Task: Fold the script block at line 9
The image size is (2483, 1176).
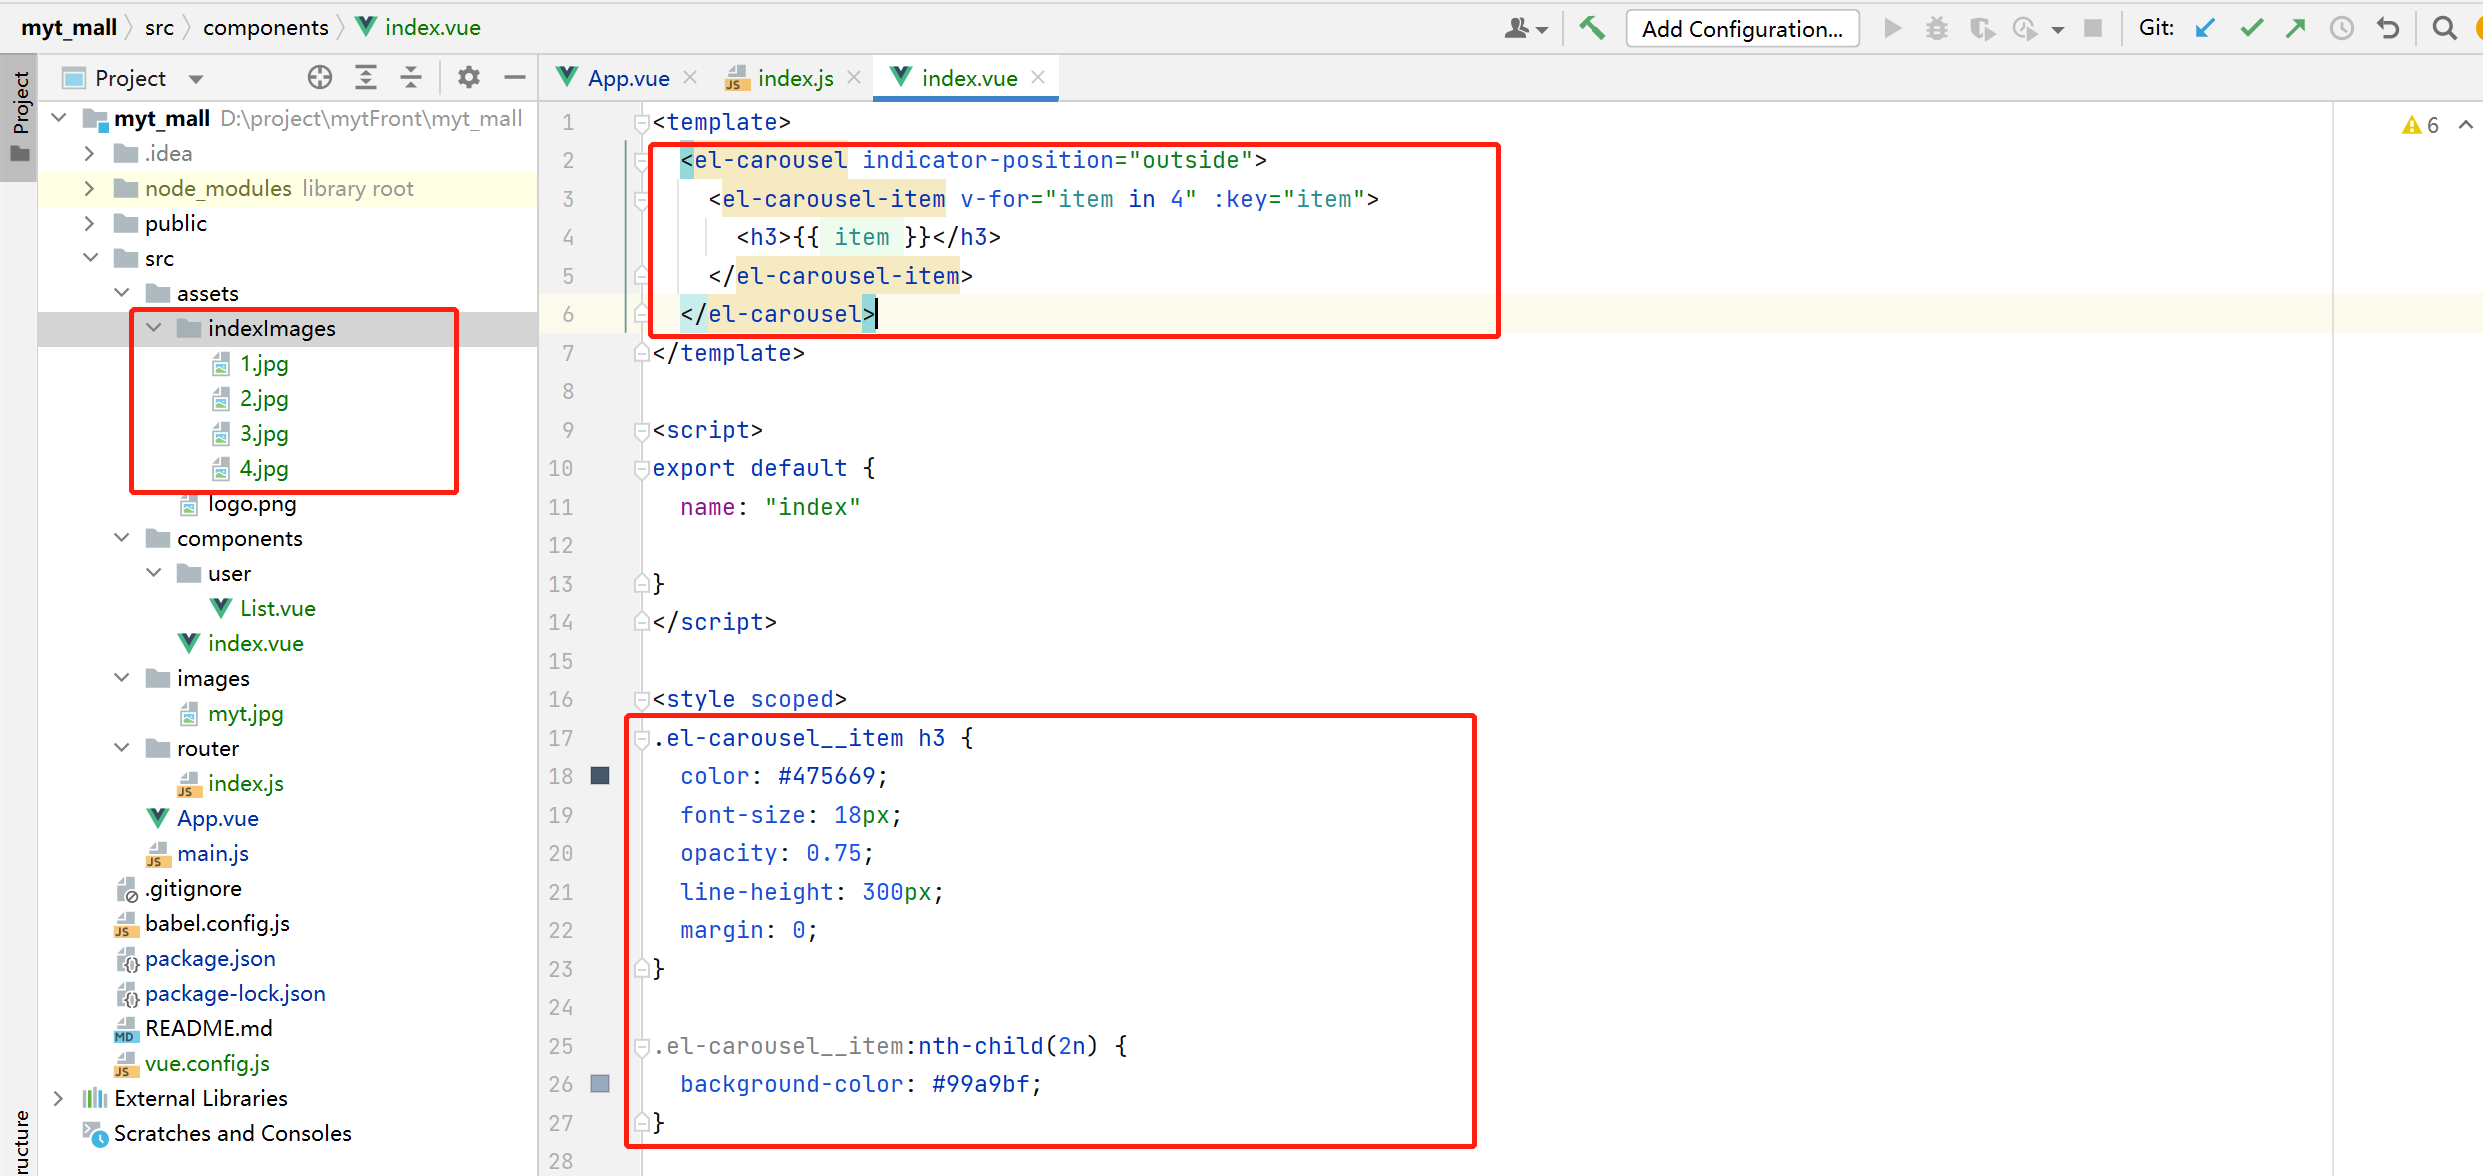Action: pyautogui.click(x=641, y=431)
